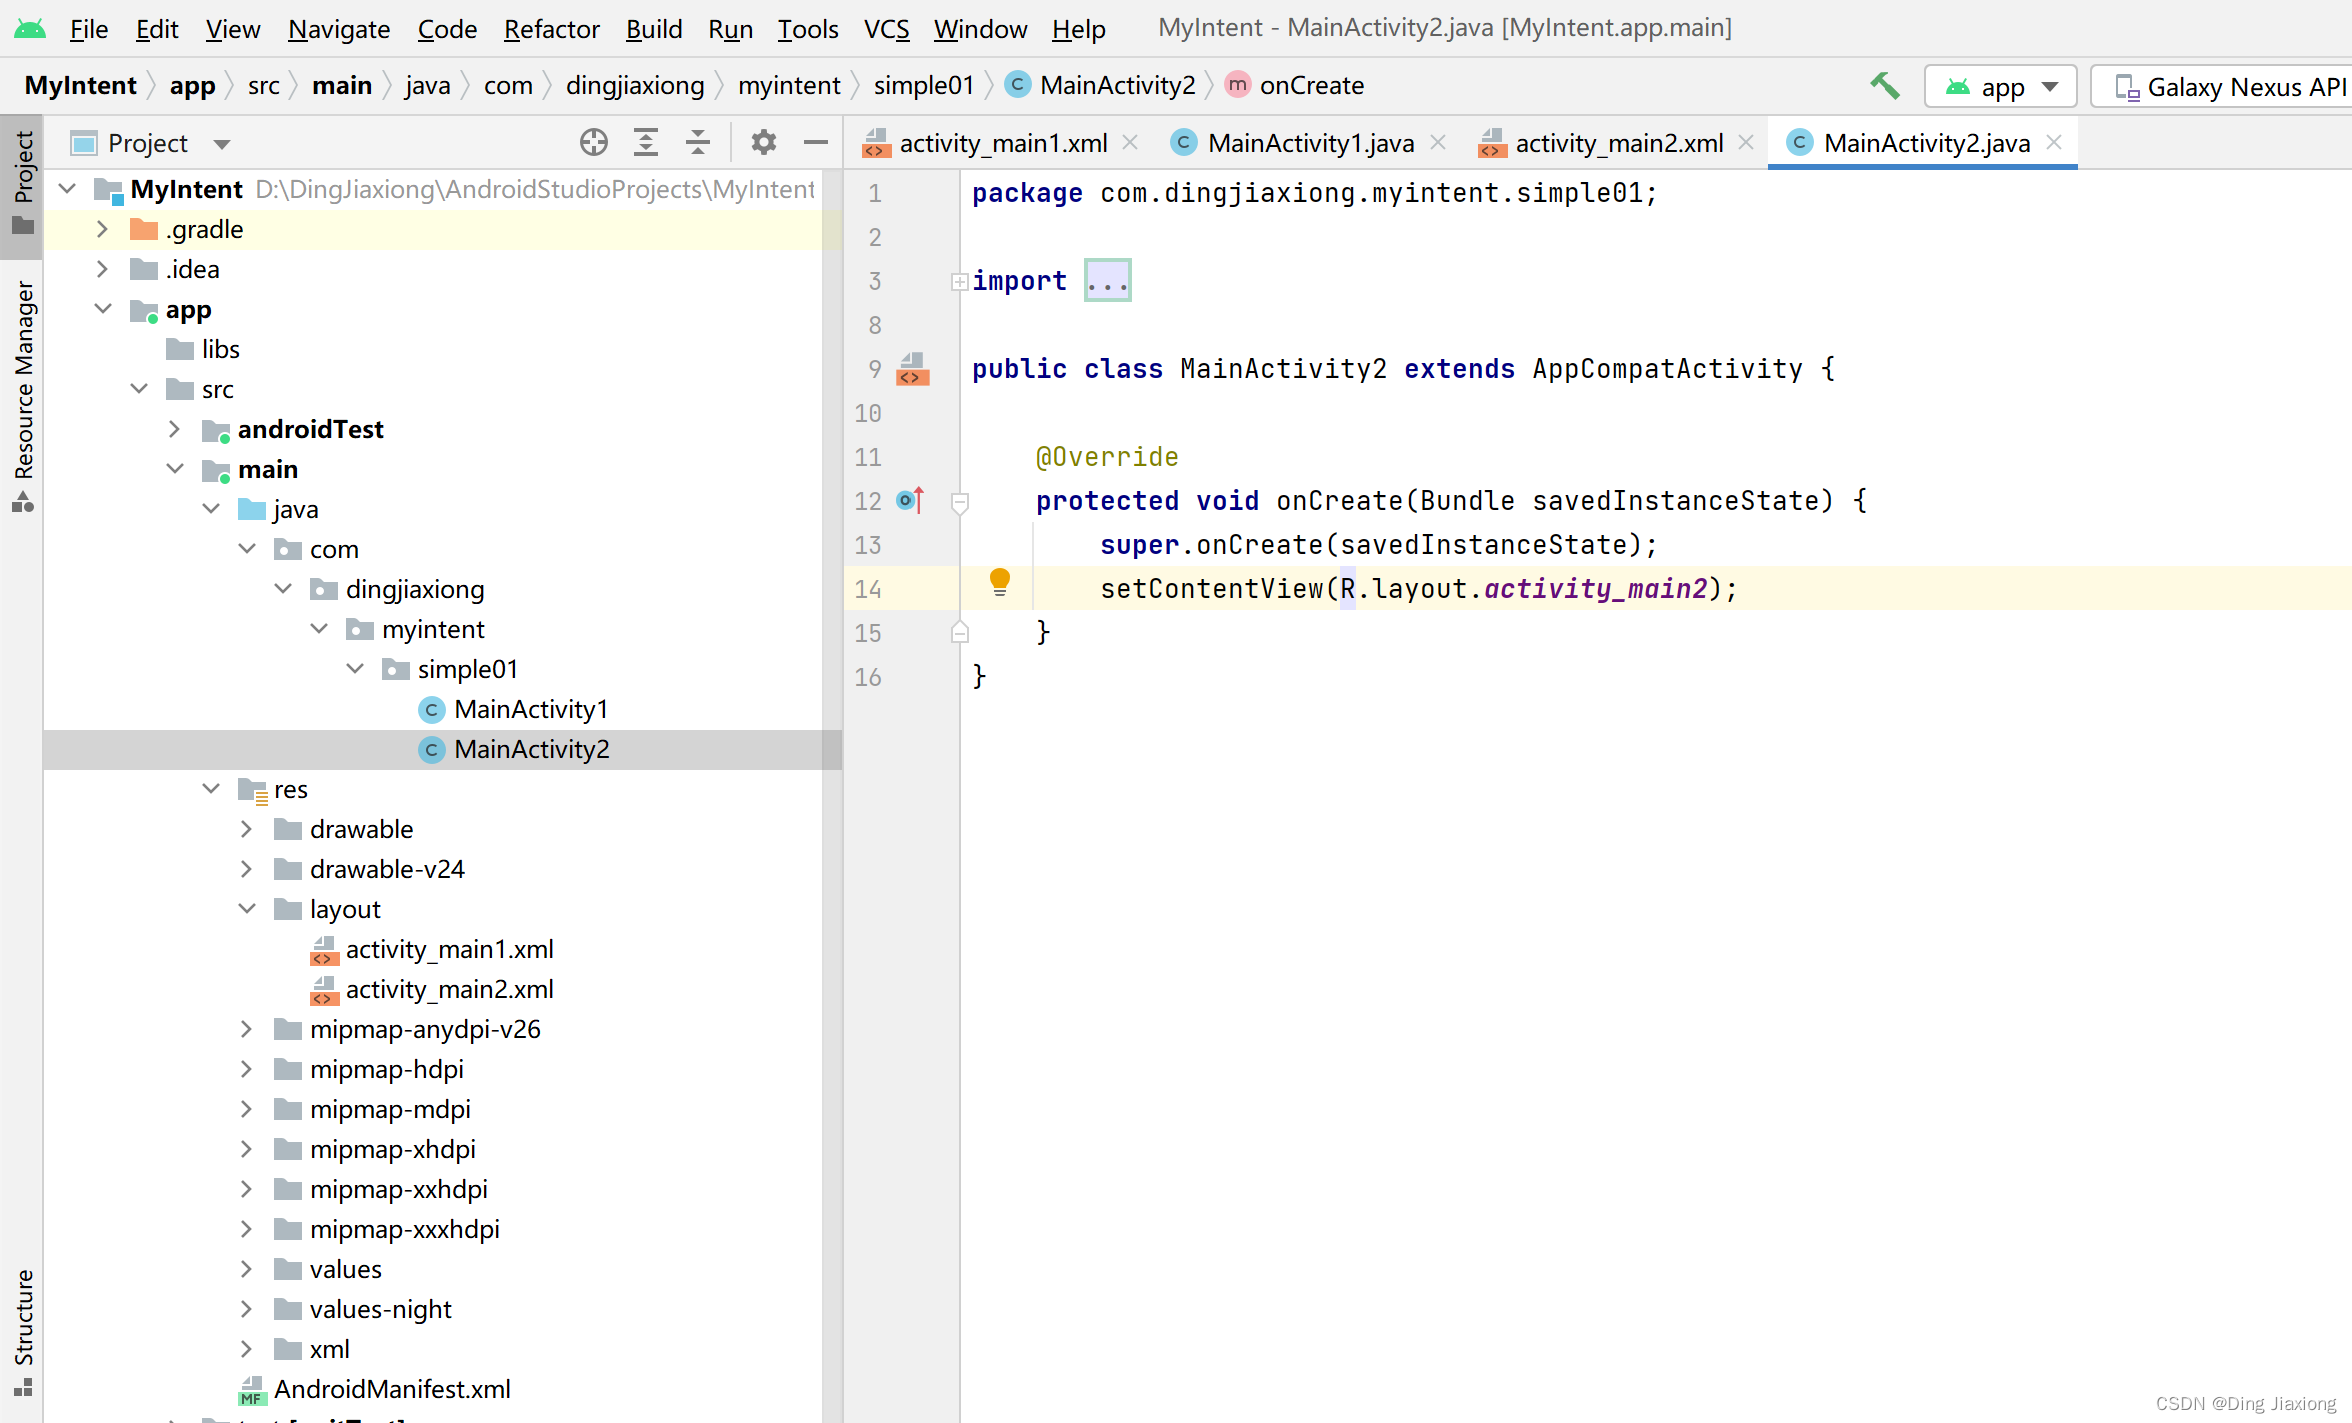The height and width of the screenshot is (1423, 2352).
Task: Click the onCreate method icon in breadcrumb
Action: 1238,85
